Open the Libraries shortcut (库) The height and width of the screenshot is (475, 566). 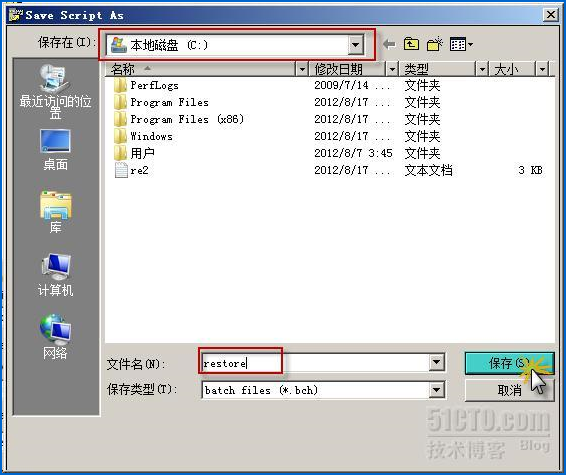[x=55, y=212]
